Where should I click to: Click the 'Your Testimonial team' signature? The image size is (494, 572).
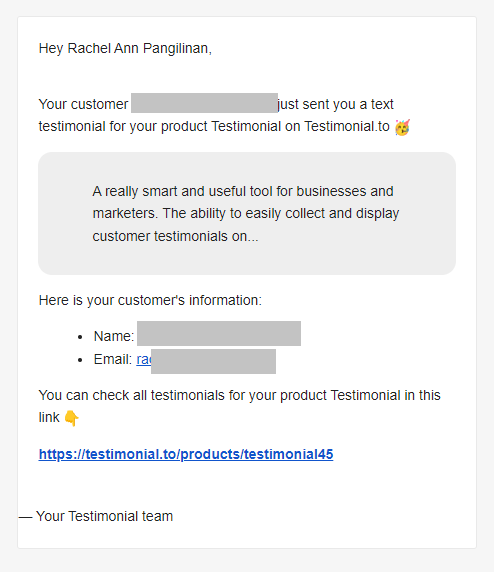[104, 517]
